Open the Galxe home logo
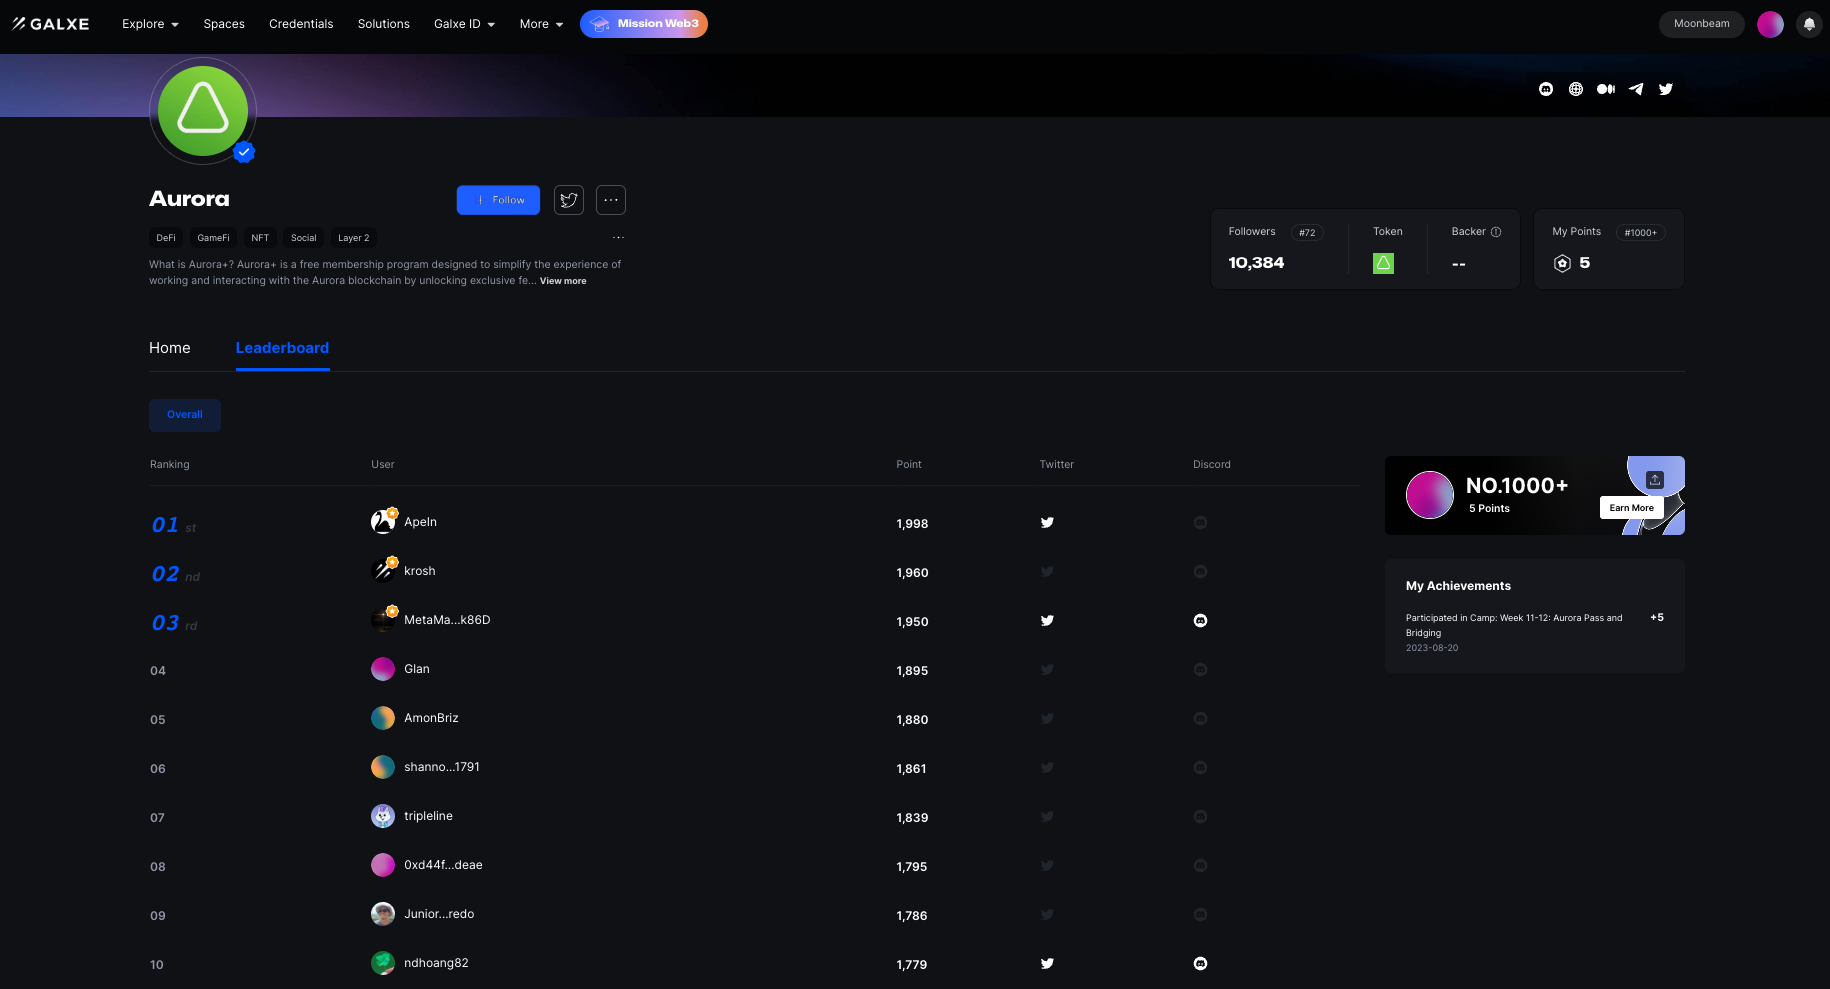 click(x=51, y=24)
